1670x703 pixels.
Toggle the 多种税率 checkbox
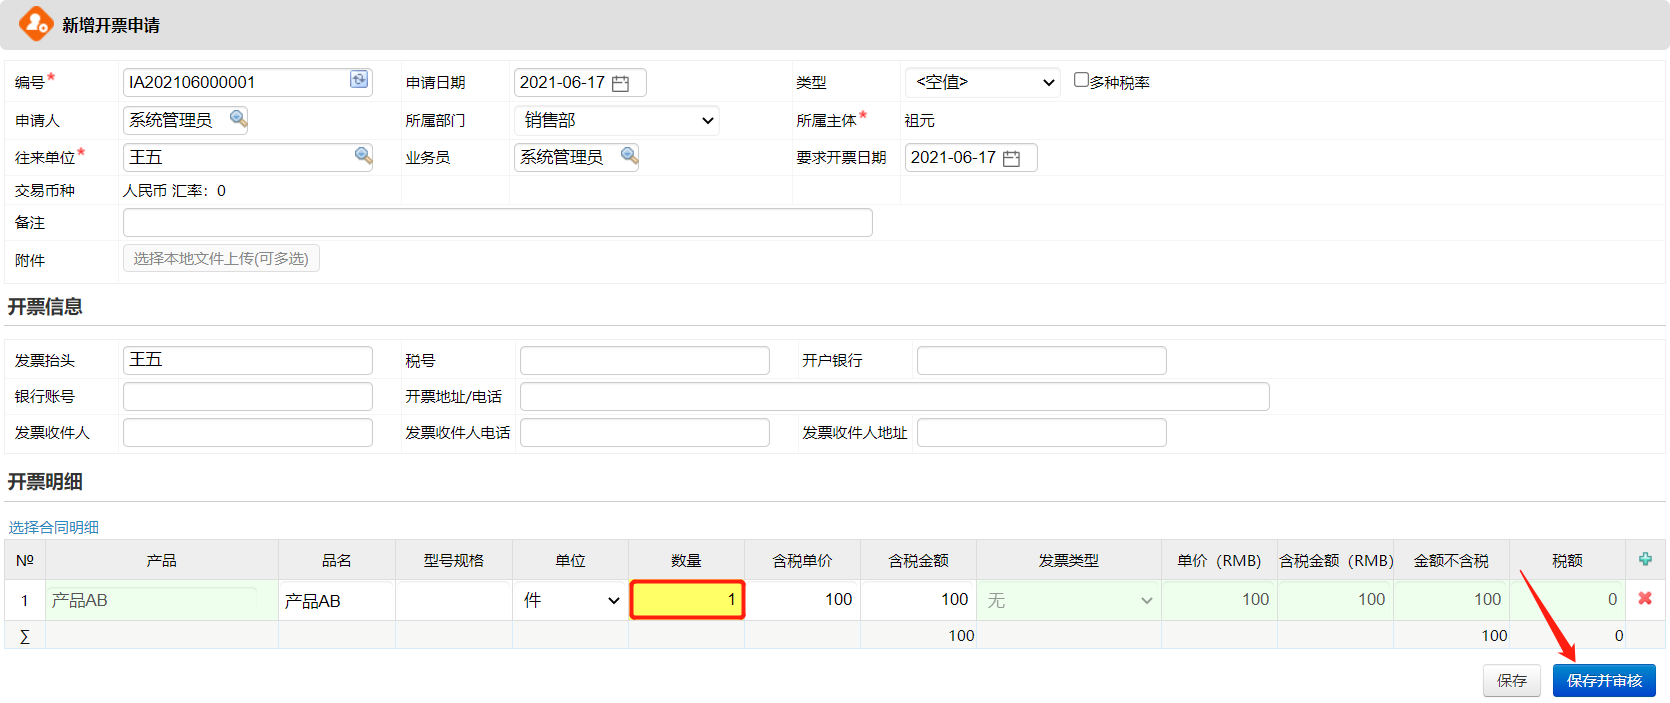(x=1081, y=80)
